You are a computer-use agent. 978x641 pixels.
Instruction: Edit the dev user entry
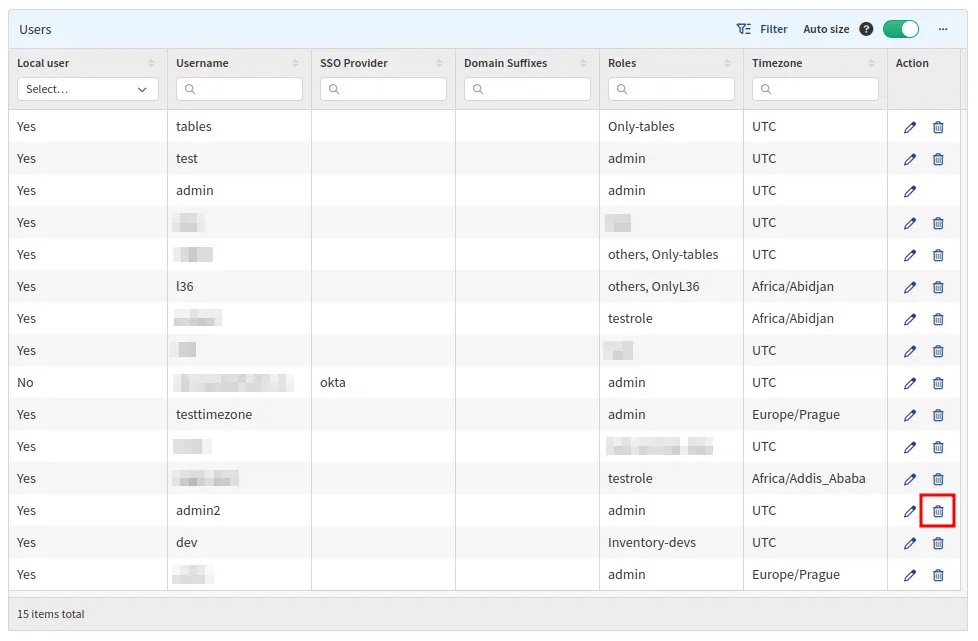click(x=910, y=543)
